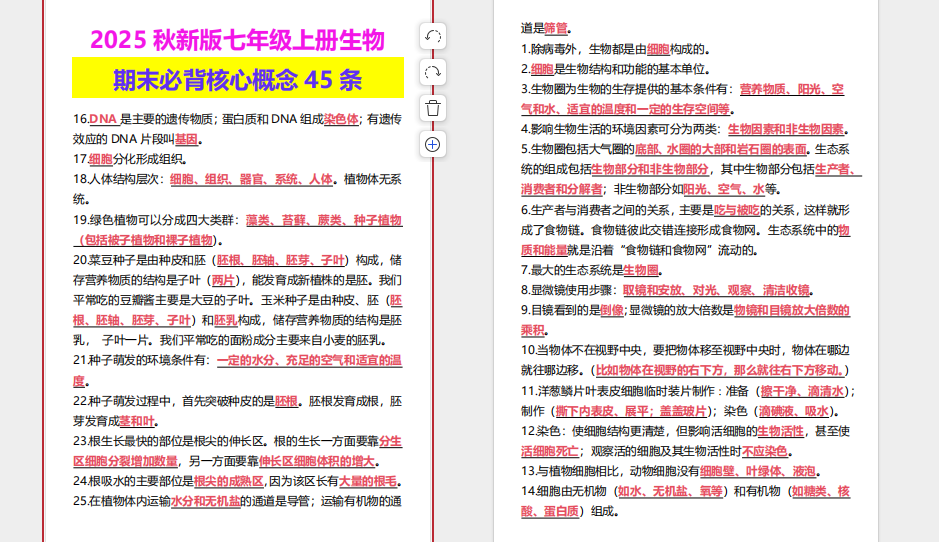Click the underlined 染色体 in item 16
This screenshot has width=939, height=542.
coord(341,119)
